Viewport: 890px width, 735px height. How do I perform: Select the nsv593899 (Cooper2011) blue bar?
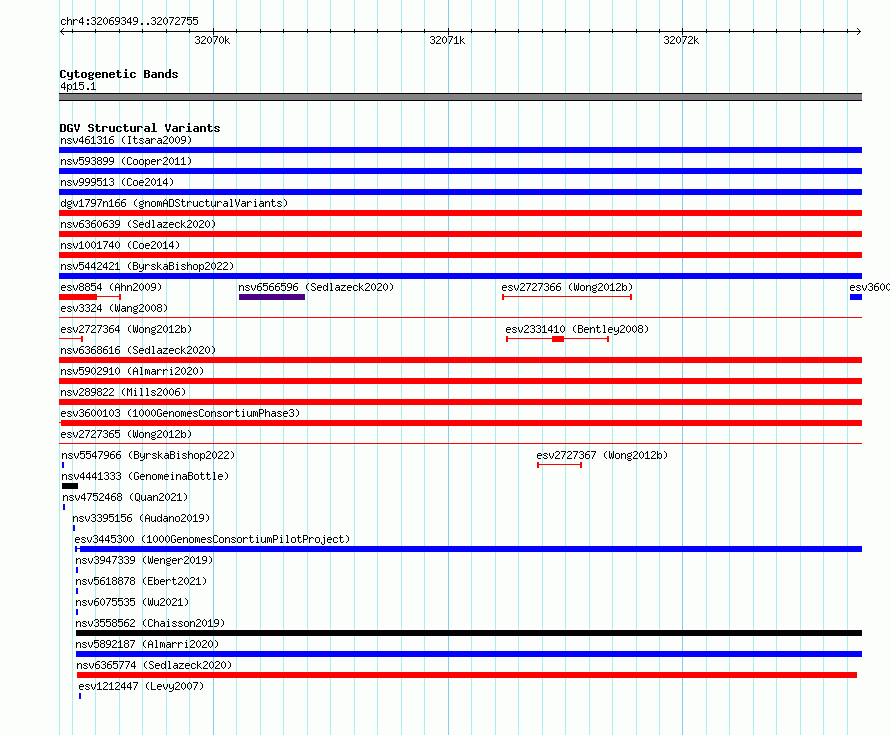click(460, 171)
